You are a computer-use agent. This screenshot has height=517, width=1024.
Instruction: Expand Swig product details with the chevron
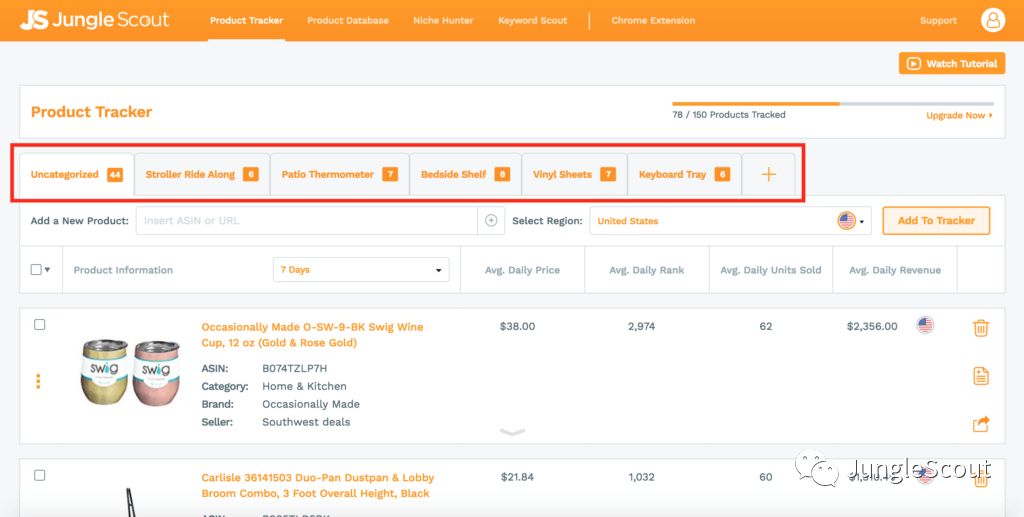tap(511, 432)
